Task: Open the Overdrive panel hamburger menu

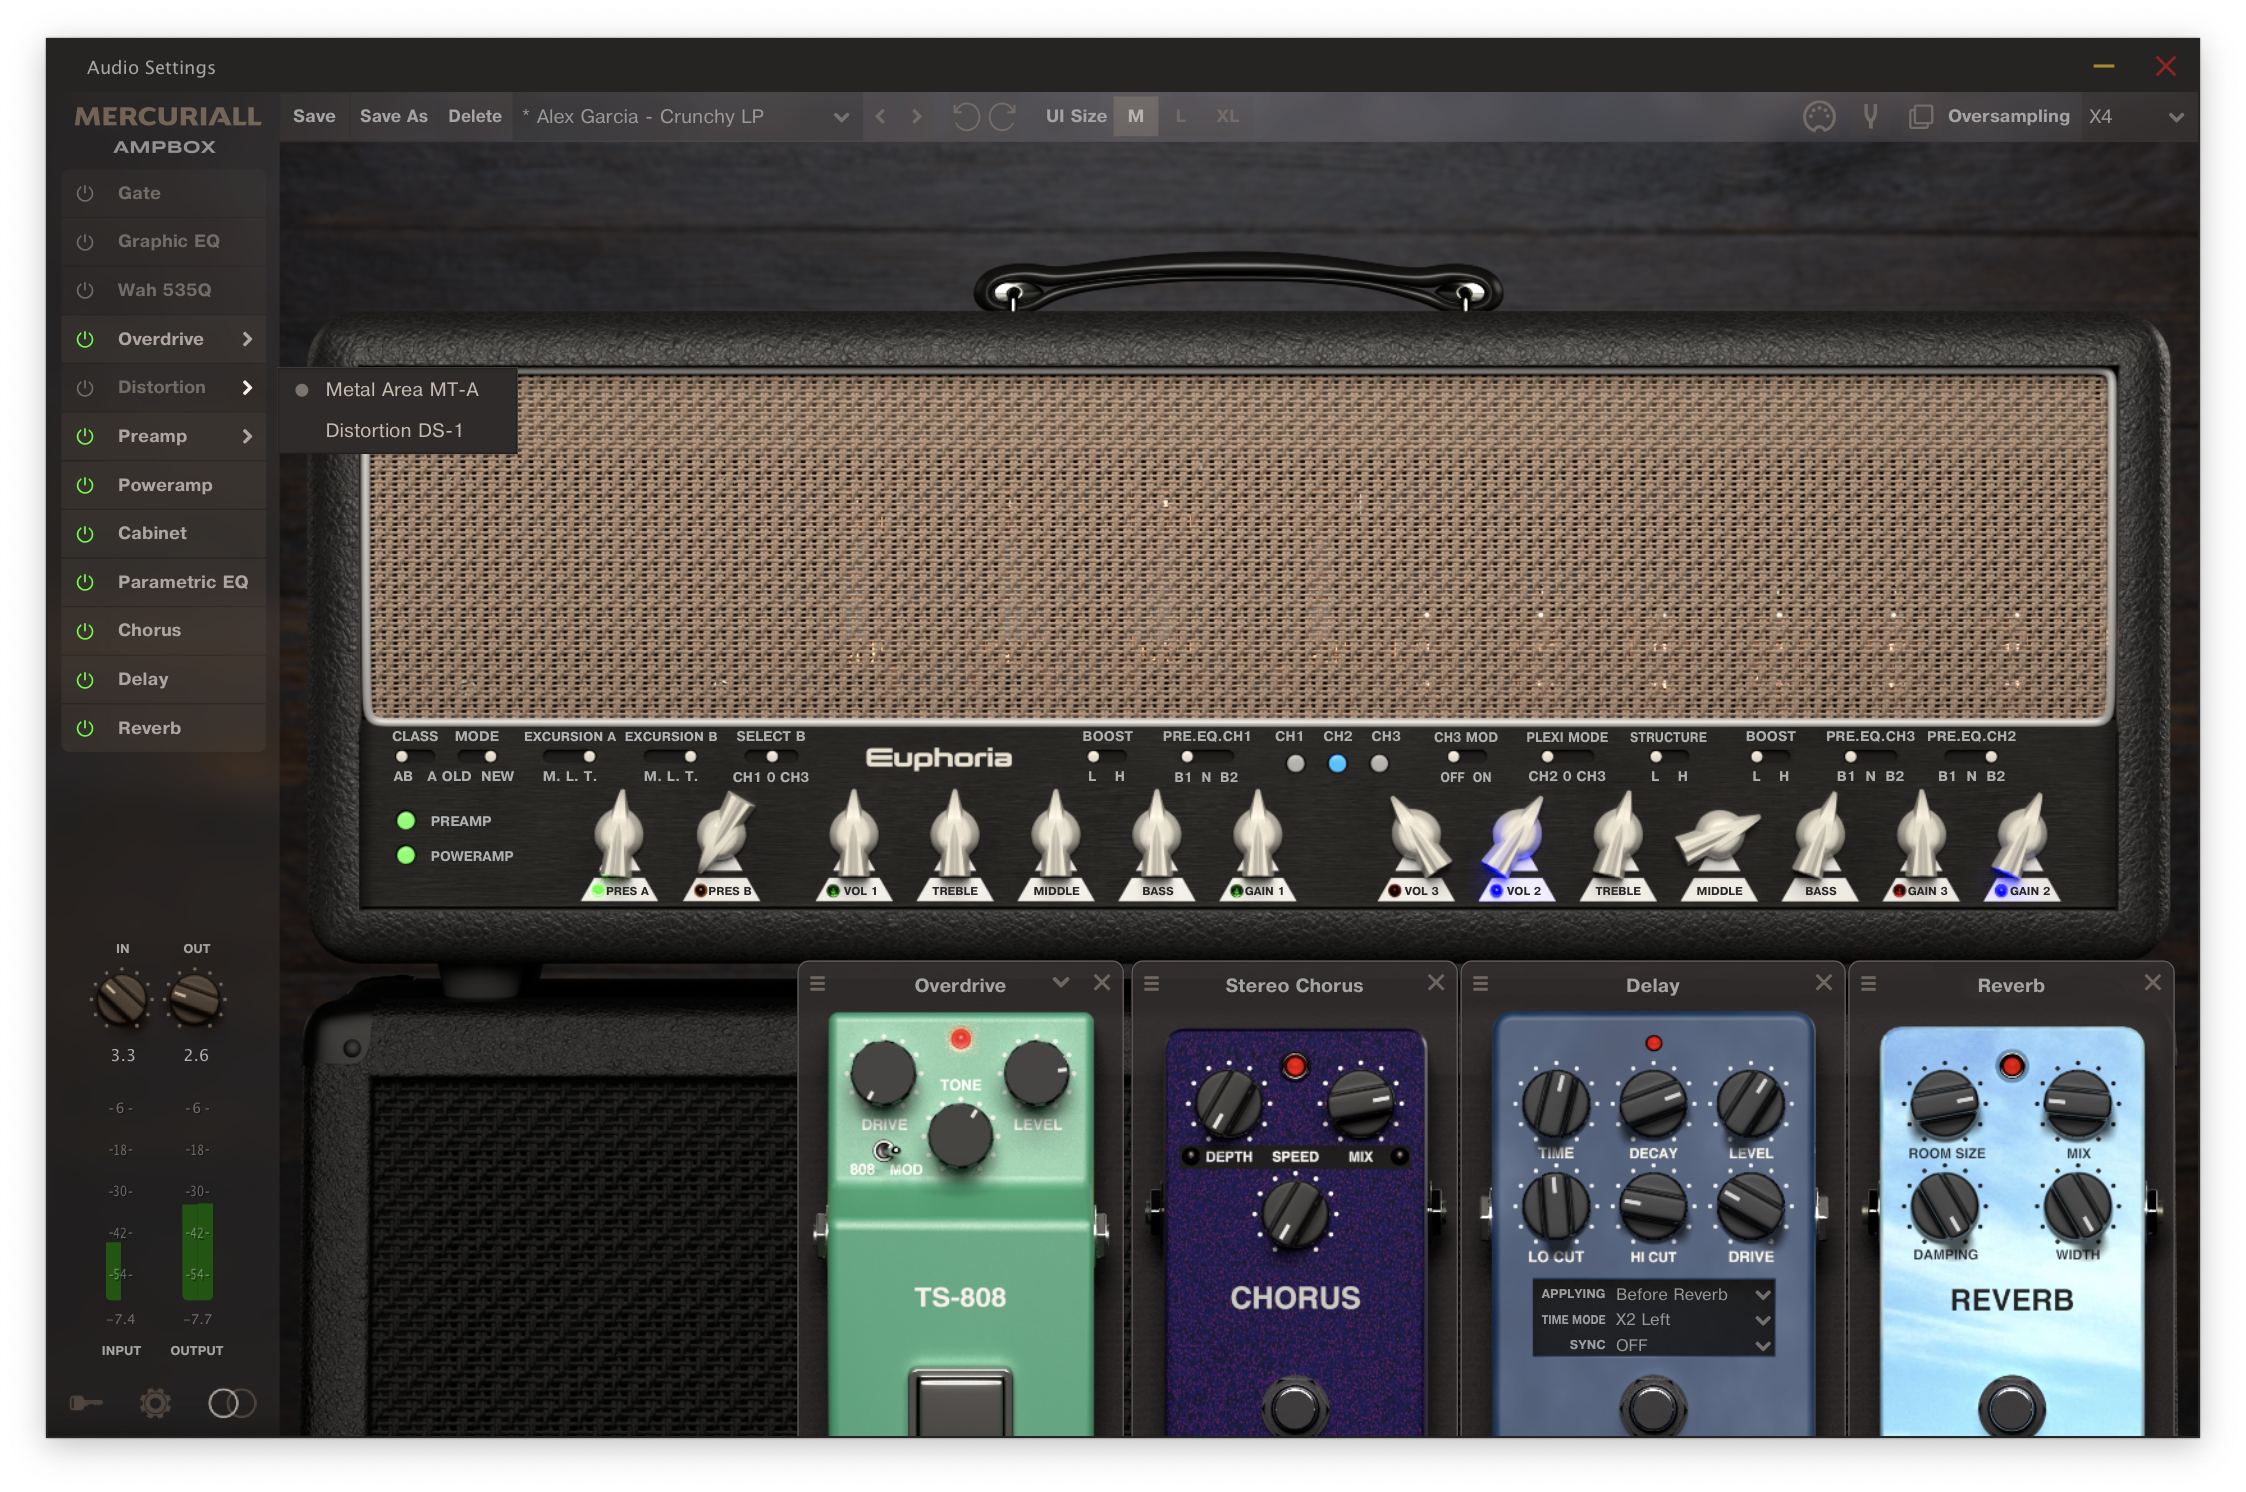Action: pyautogui.click(x=817, y=984)
